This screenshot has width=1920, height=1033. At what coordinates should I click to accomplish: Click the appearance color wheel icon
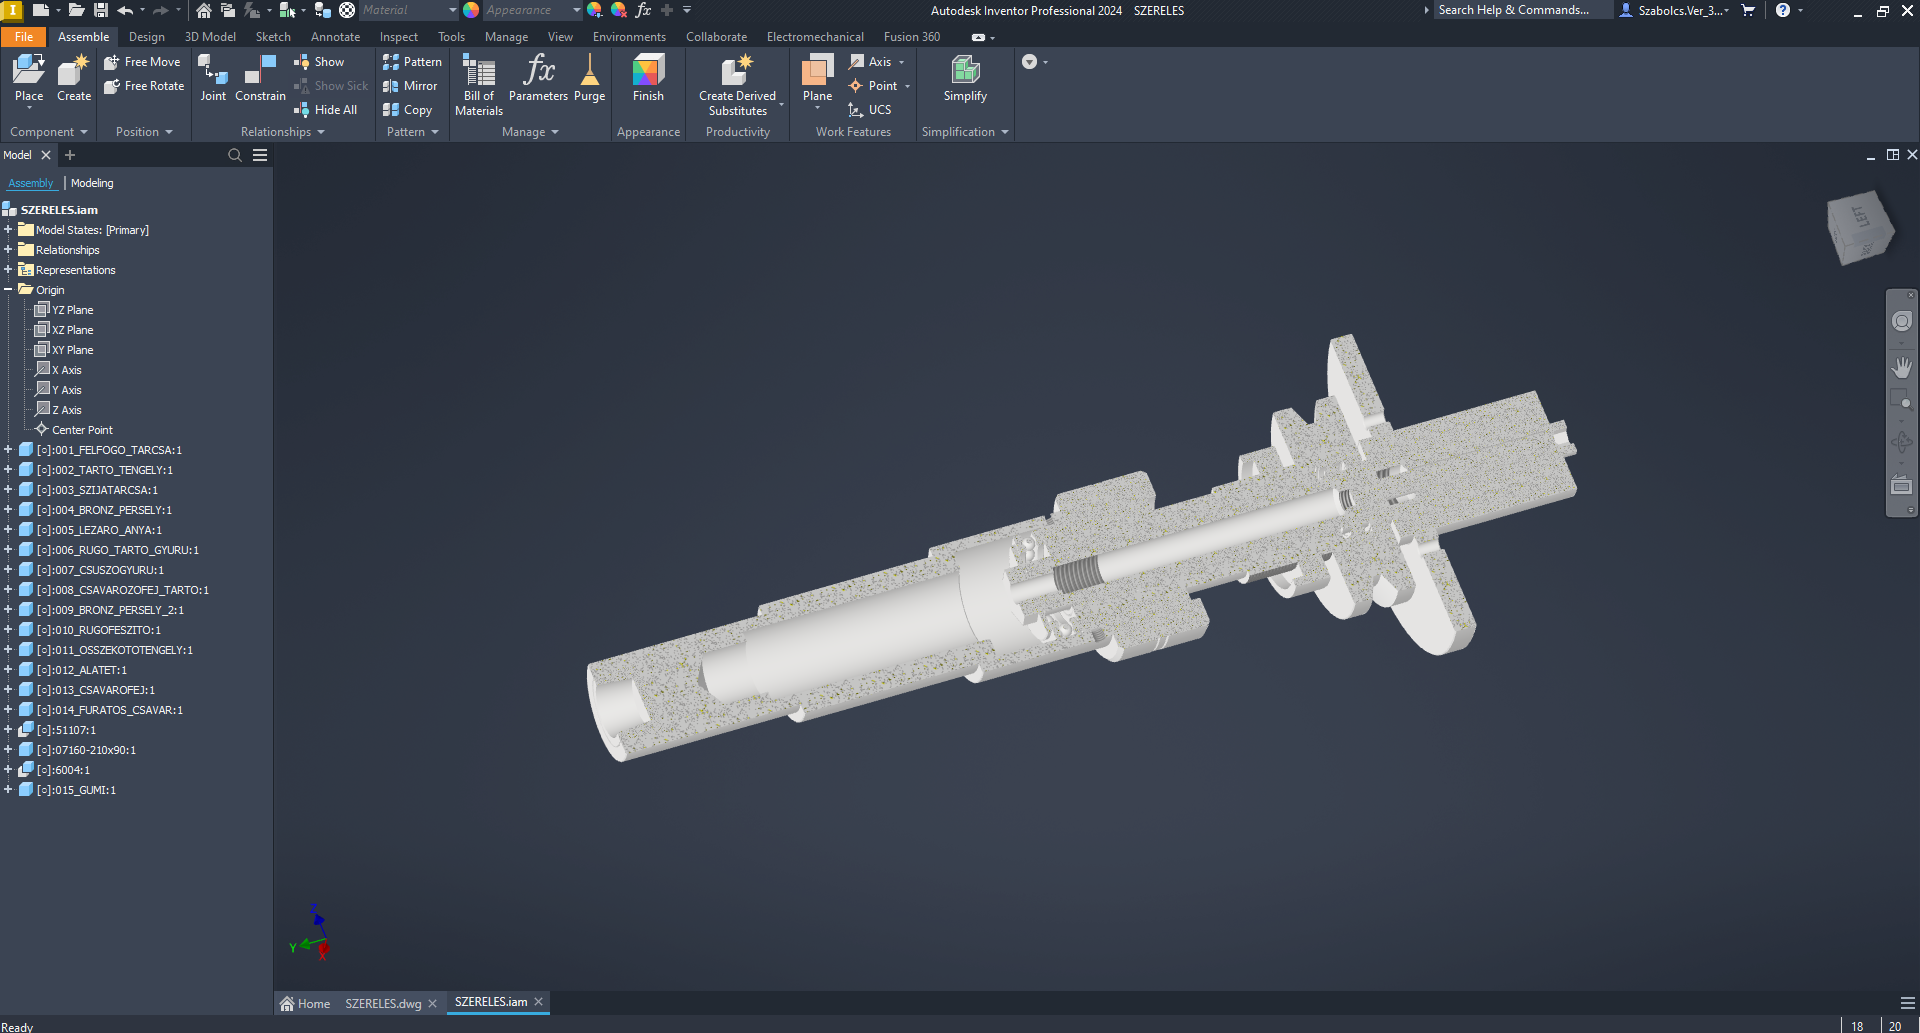click(x=470, y=10)
